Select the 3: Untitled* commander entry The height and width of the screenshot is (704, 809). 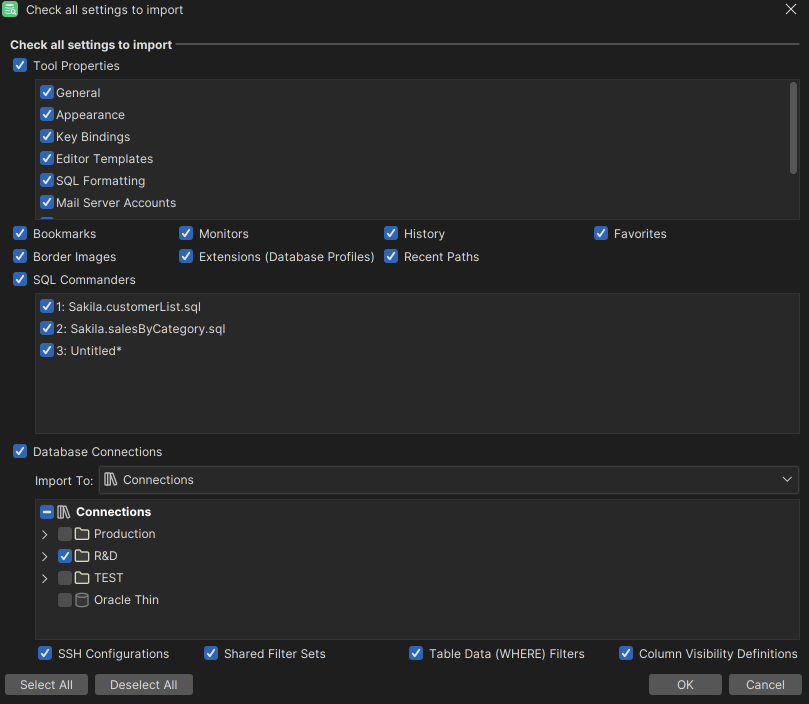95,351
